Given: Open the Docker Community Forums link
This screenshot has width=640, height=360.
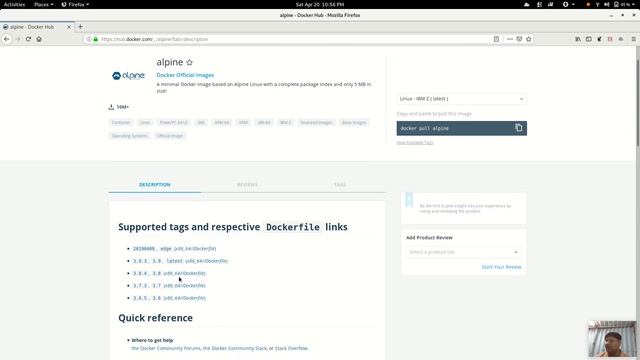Looking at the screenshot, I should tap(166, 348).
